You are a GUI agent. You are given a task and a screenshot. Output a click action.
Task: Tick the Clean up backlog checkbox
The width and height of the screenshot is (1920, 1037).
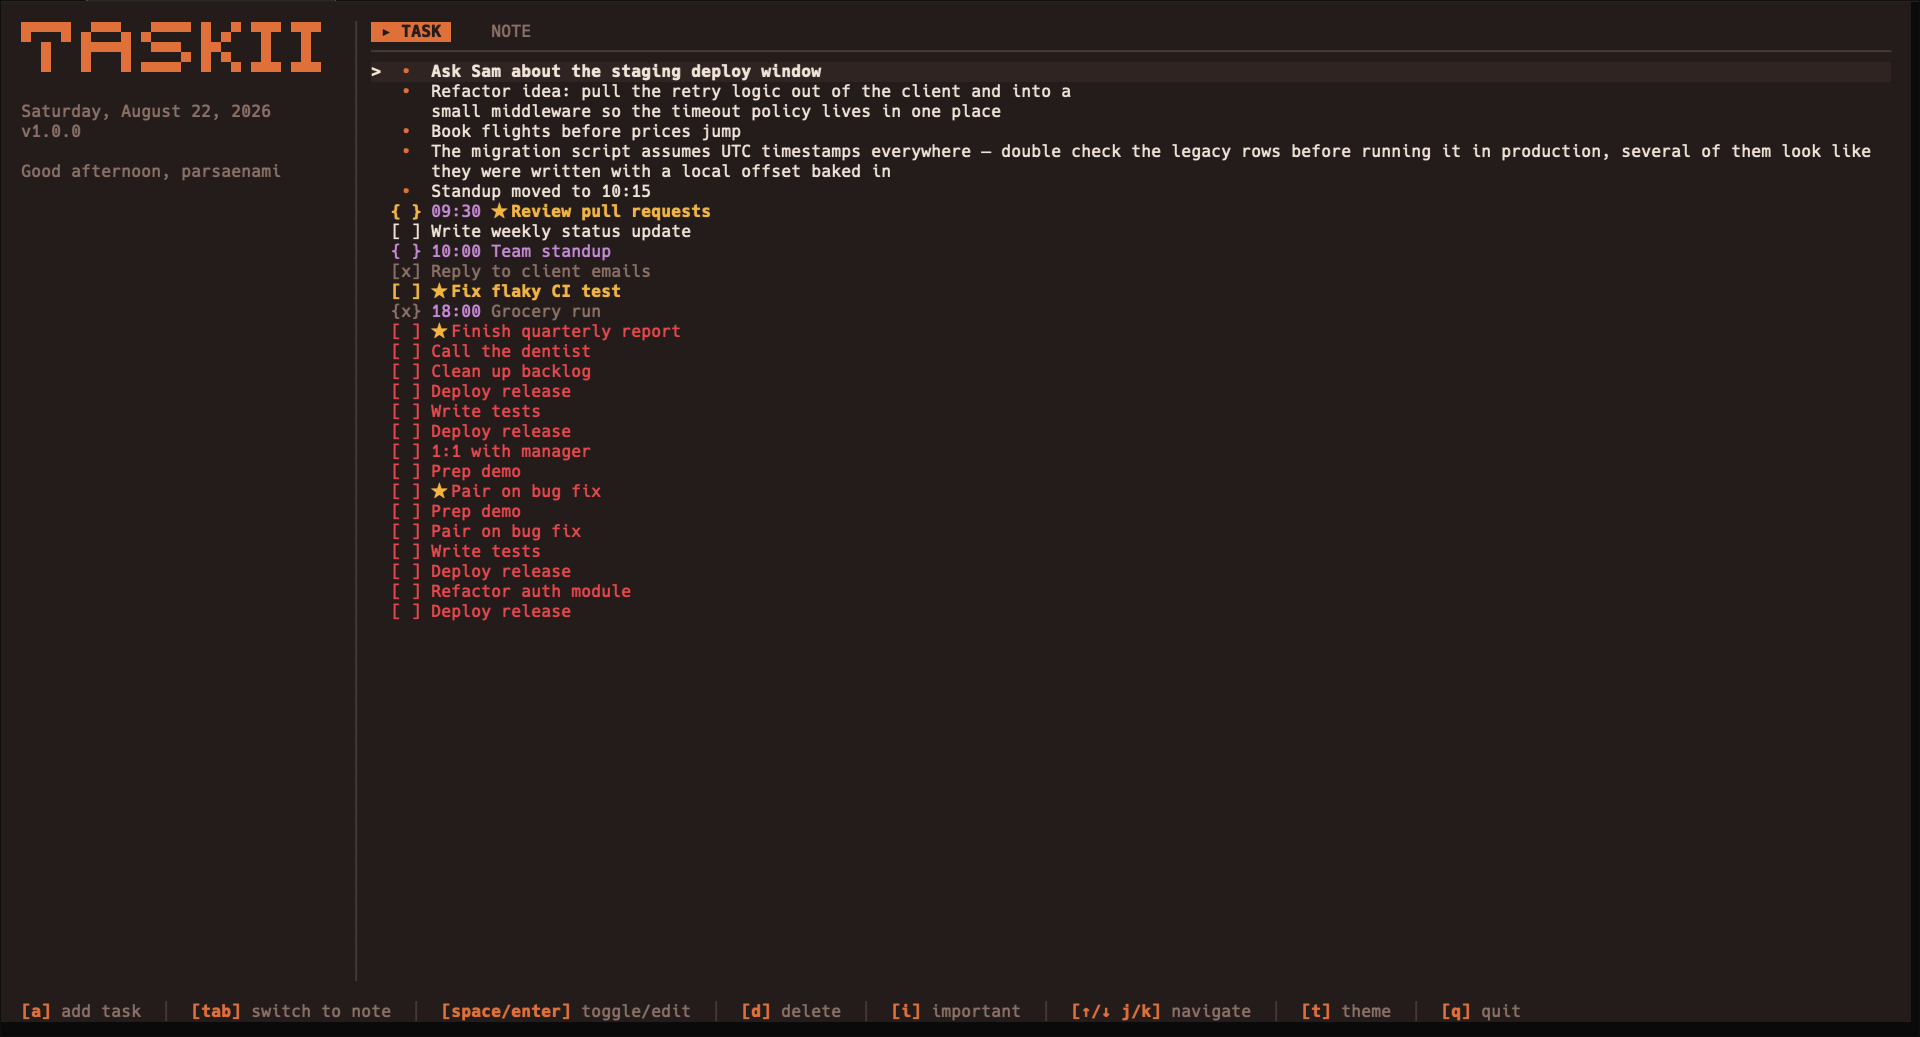406,371
